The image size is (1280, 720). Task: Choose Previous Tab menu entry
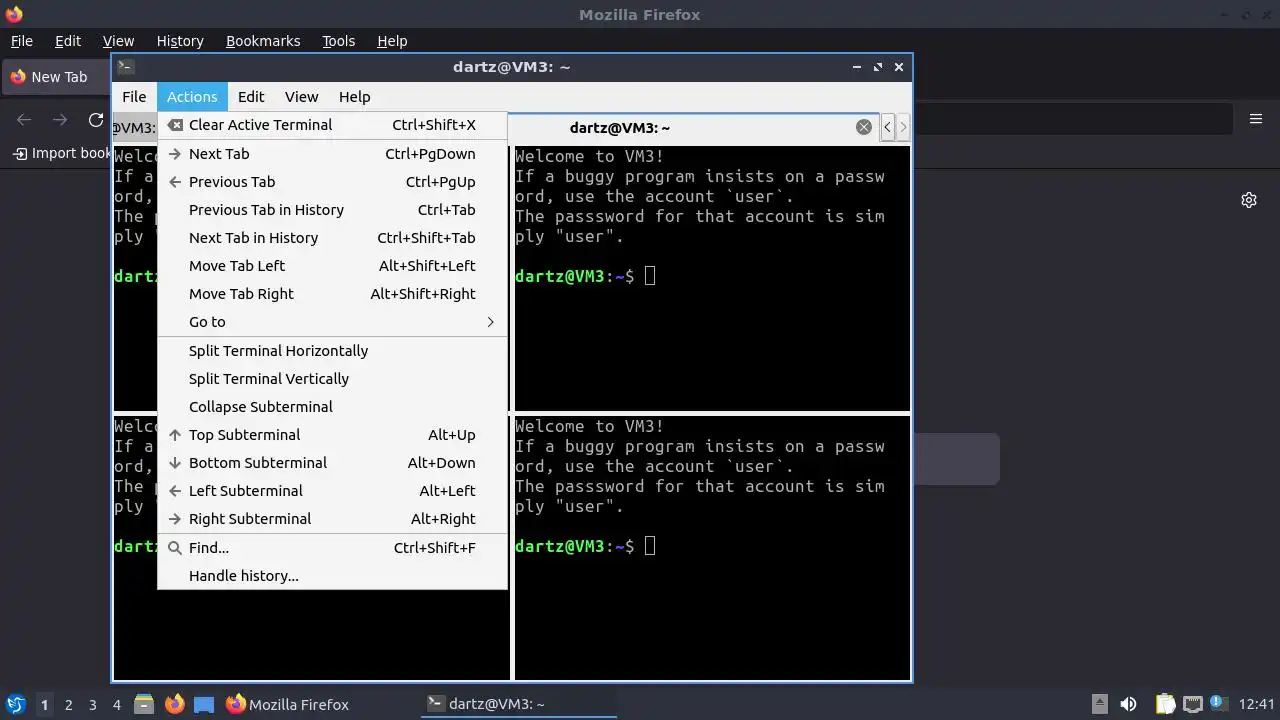(x=332, y=182)
